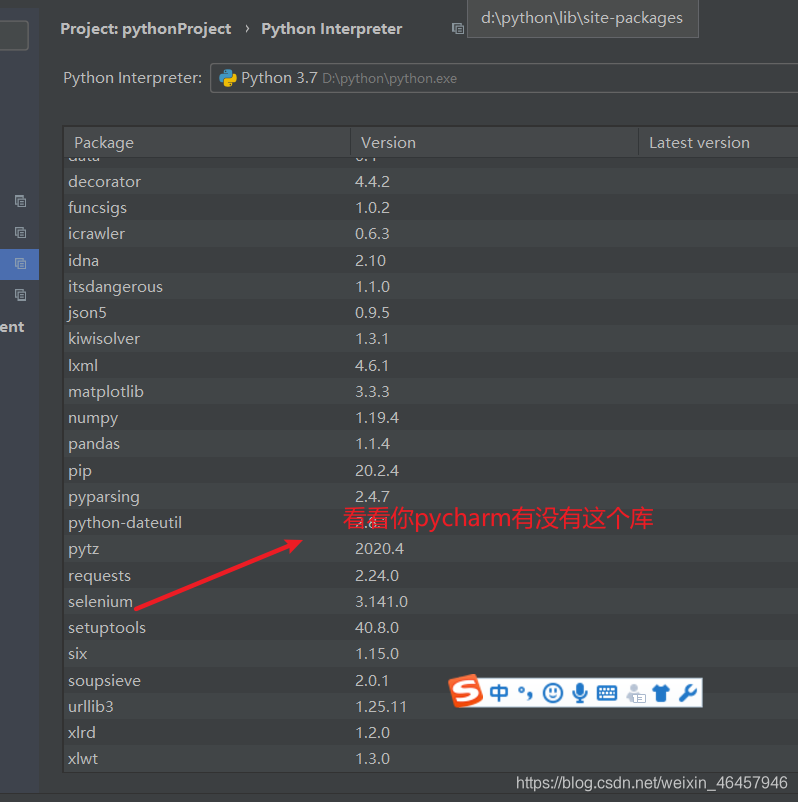
Task: Toggle punctuation mode in Sogou toolbar
Action: pyautogui.click(x=525, y=693)
